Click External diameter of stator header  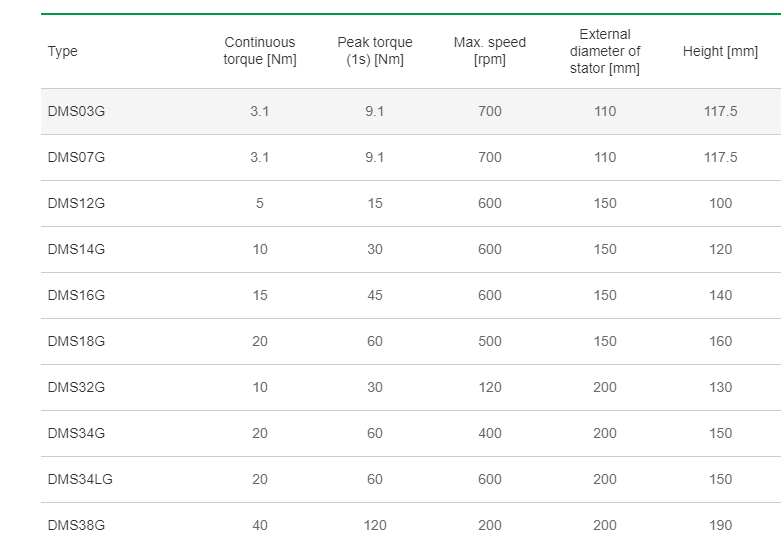pyautogui.click(x=605, y=51)
